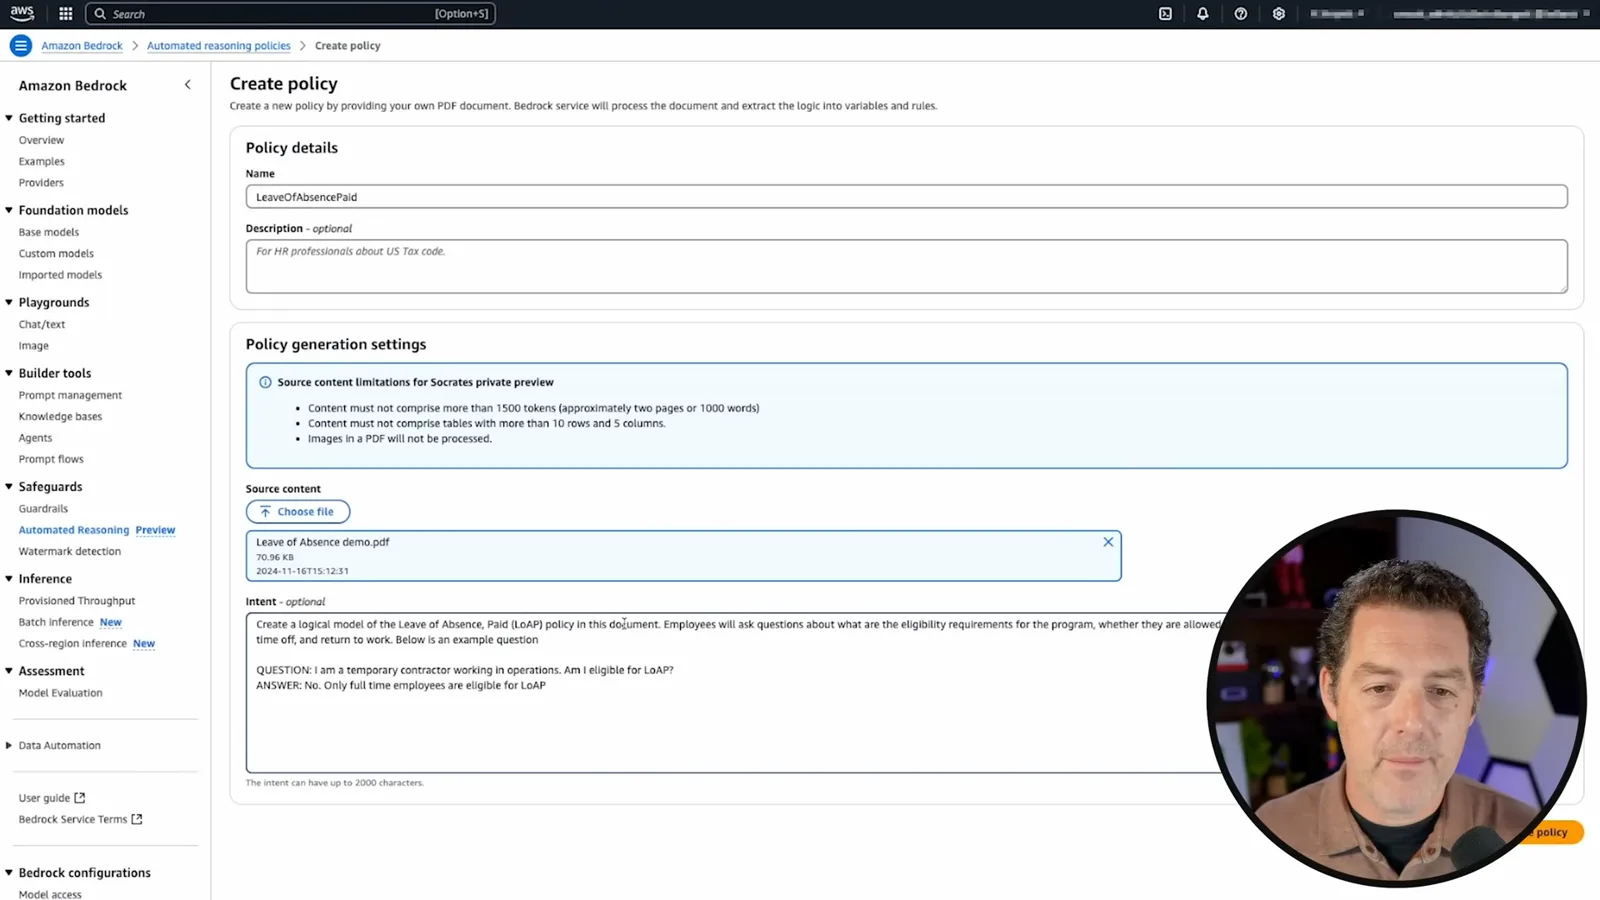Click in the Description text area
1600x900 pixels.
[x=906, y=266]
